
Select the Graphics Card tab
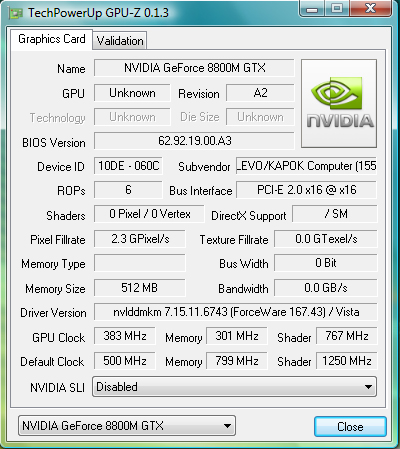coord(52,39)
